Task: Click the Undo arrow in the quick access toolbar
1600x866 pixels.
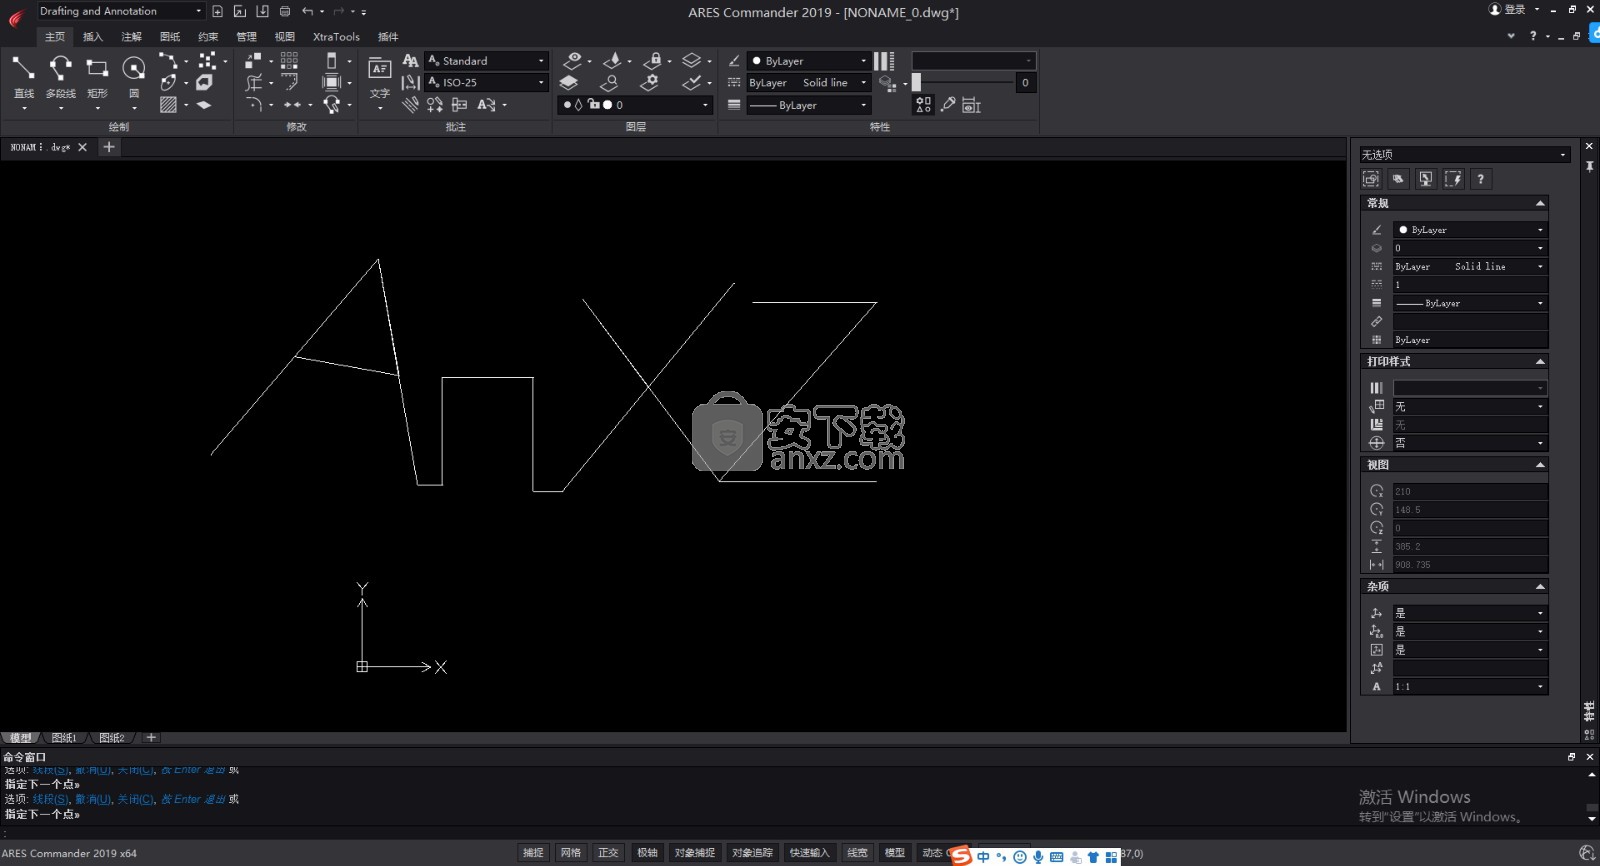Action: [x=308, y=11]
